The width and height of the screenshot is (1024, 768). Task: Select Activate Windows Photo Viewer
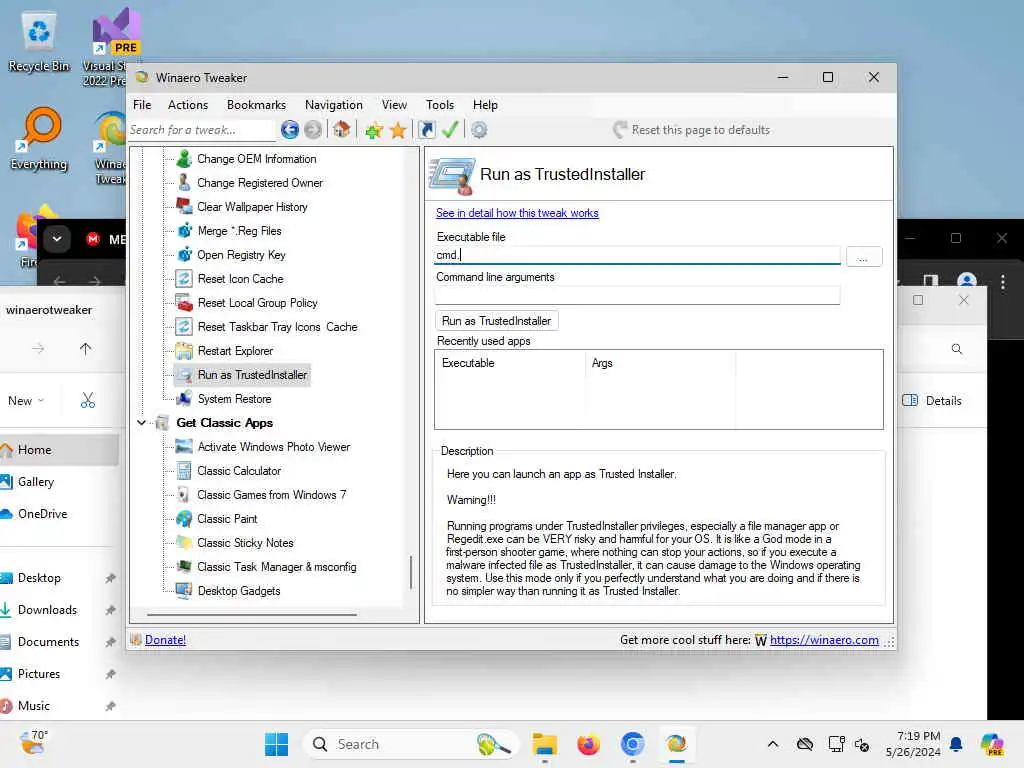pos(274,447)
